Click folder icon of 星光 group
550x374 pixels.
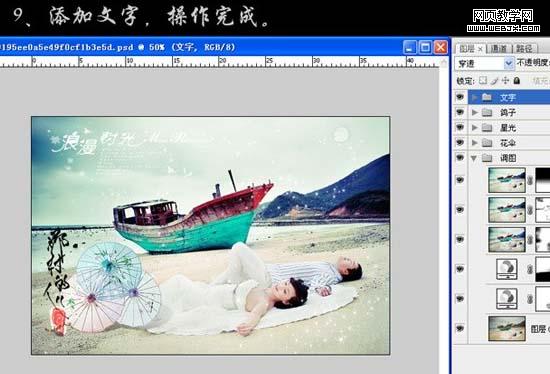pyautogui.click(x=487, y=127)
